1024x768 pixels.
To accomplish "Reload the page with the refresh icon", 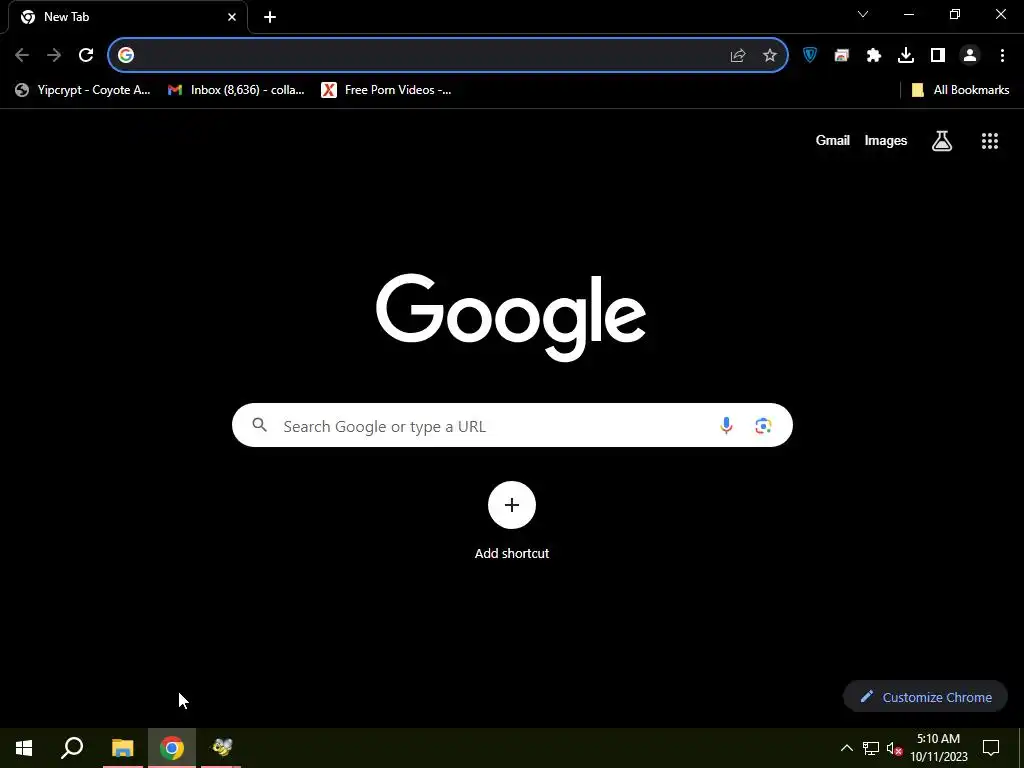I will 86,56.
